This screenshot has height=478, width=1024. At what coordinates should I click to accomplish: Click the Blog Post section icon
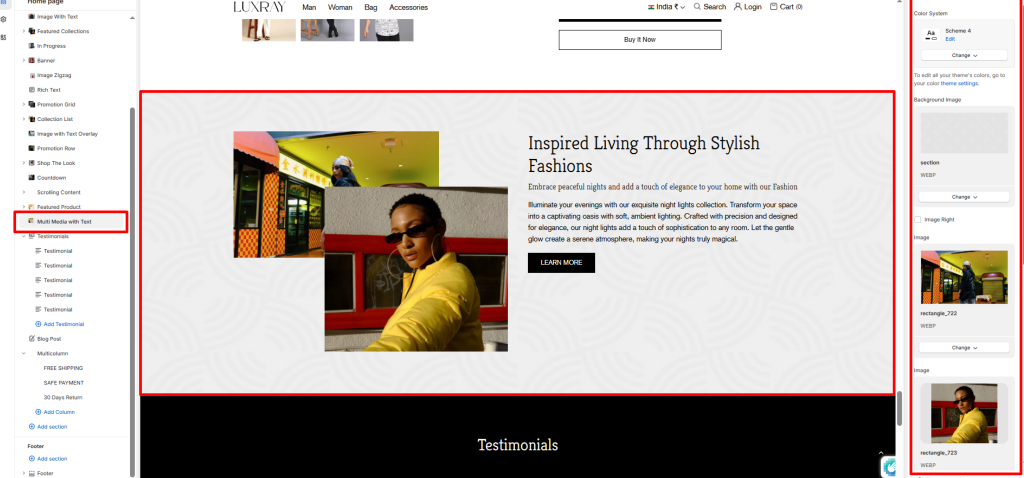[31, 339]
